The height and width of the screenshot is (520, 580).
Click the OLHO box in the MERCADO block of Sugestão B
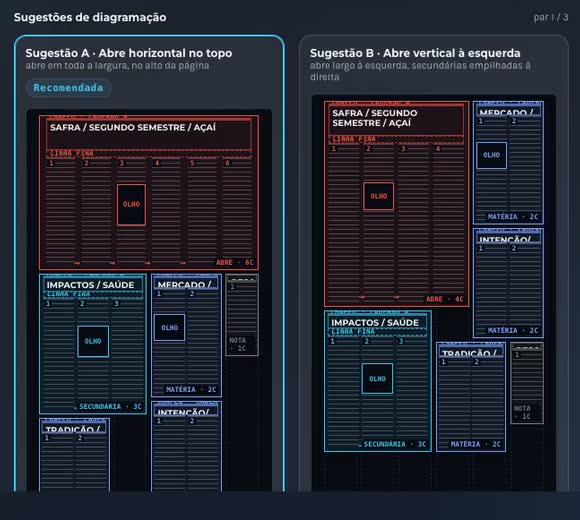pyautogui.click(x=491, y=155)
